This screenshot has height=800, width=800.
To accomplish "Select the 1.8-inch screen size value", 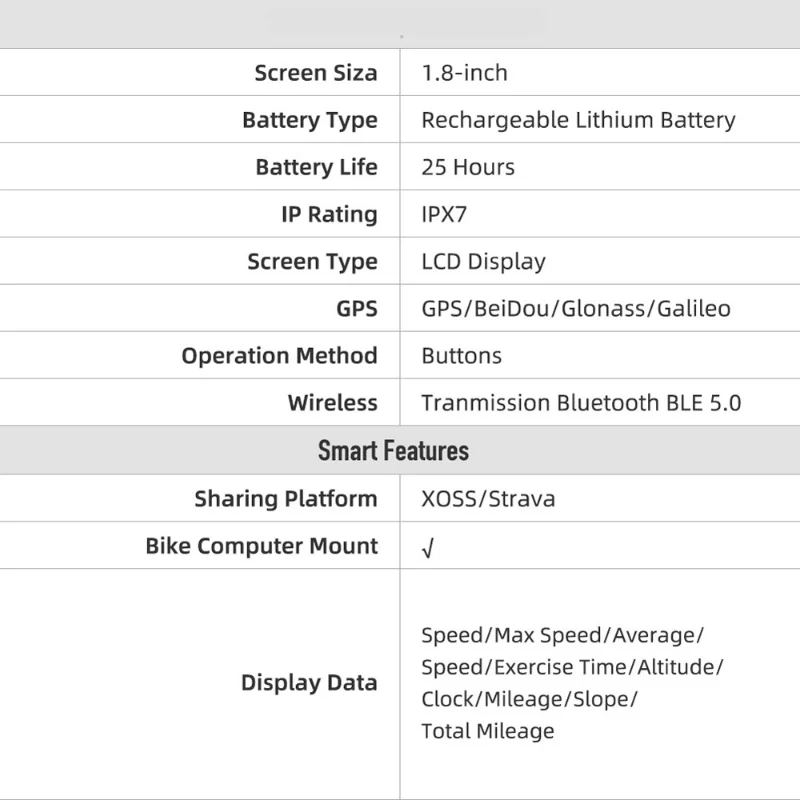I will coord(464,73).
